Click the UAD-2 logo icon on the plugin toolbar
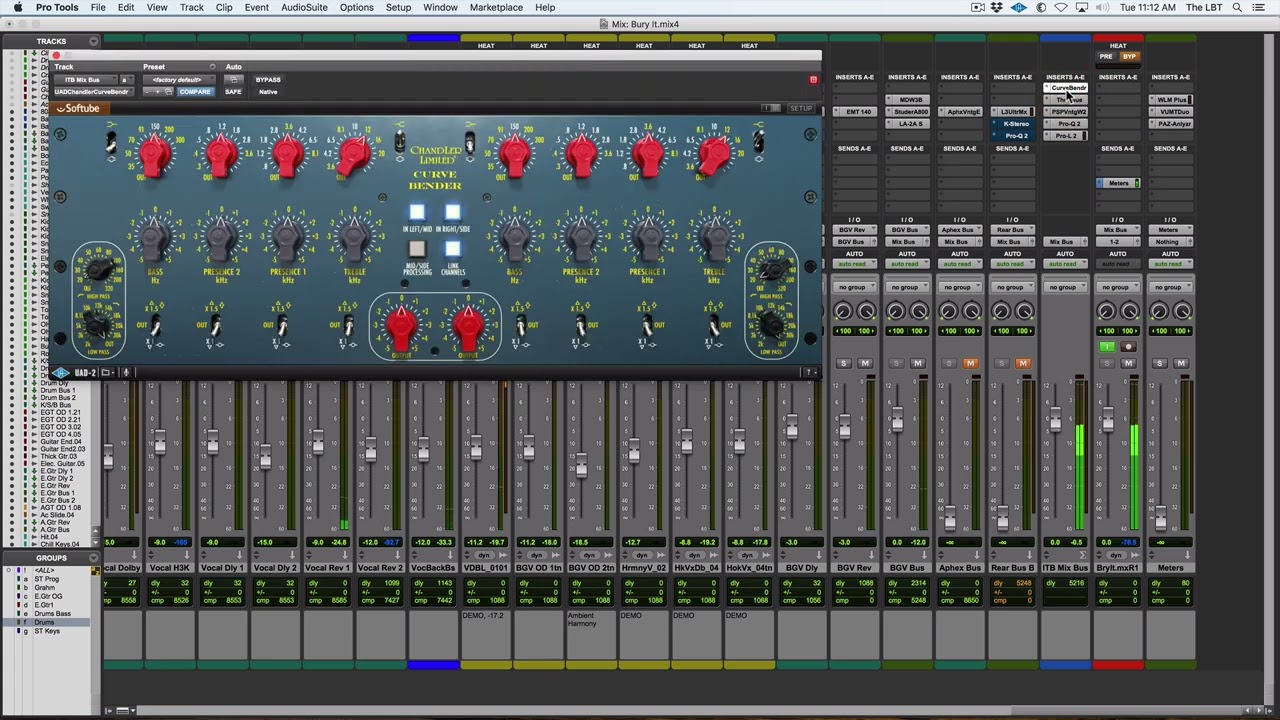The width and height of the screenshot is (1280, 720). pos(62,373)
